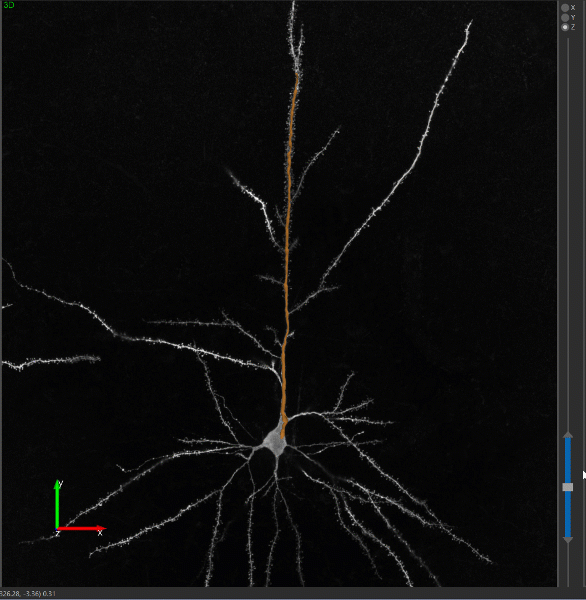Click the tip of the long right-slanting dendrite

[x=469, y=24]
